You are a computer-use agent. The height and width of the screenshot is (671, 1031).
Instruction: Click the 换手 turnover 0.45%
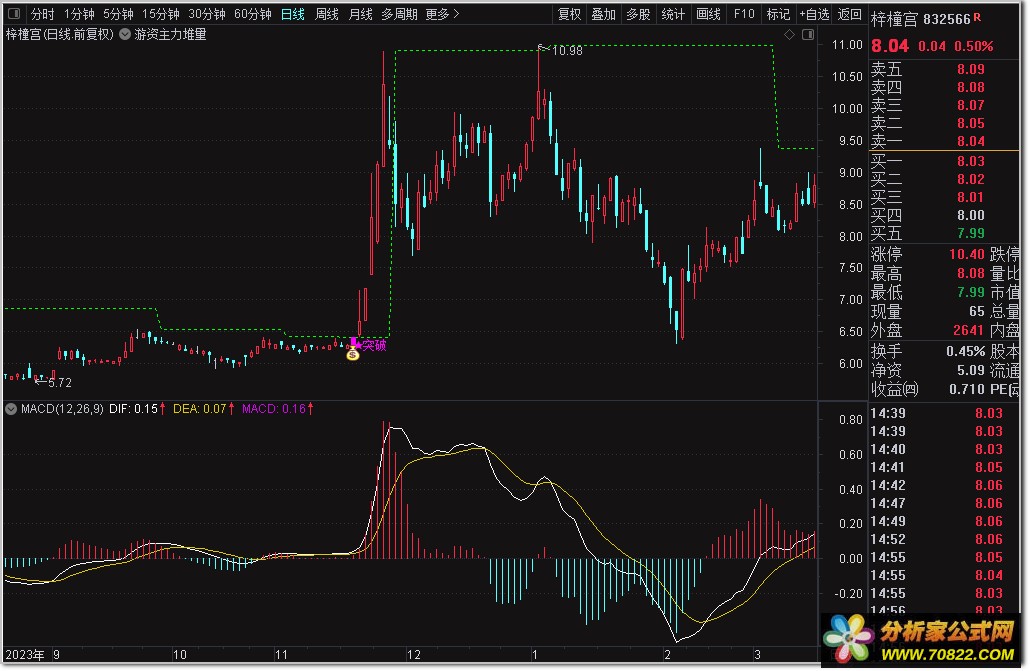click(x=965, y=351)
